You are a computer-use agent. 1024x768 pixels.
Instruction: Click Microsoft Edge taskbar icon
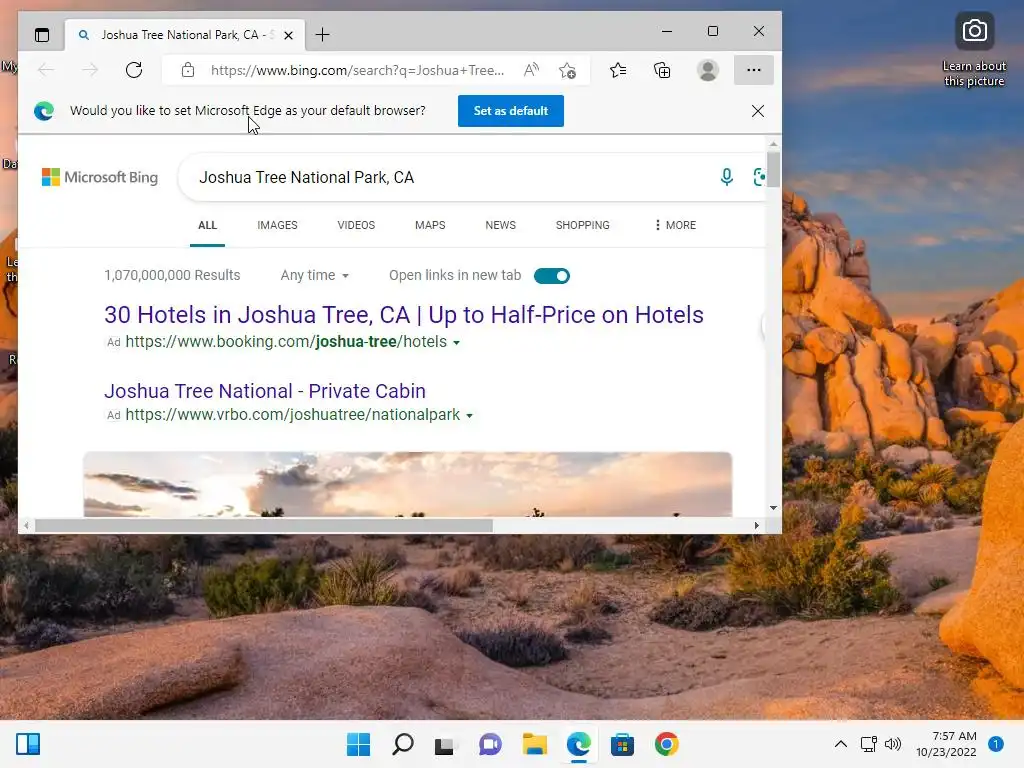pyautogui.click(x=579, y=744)
